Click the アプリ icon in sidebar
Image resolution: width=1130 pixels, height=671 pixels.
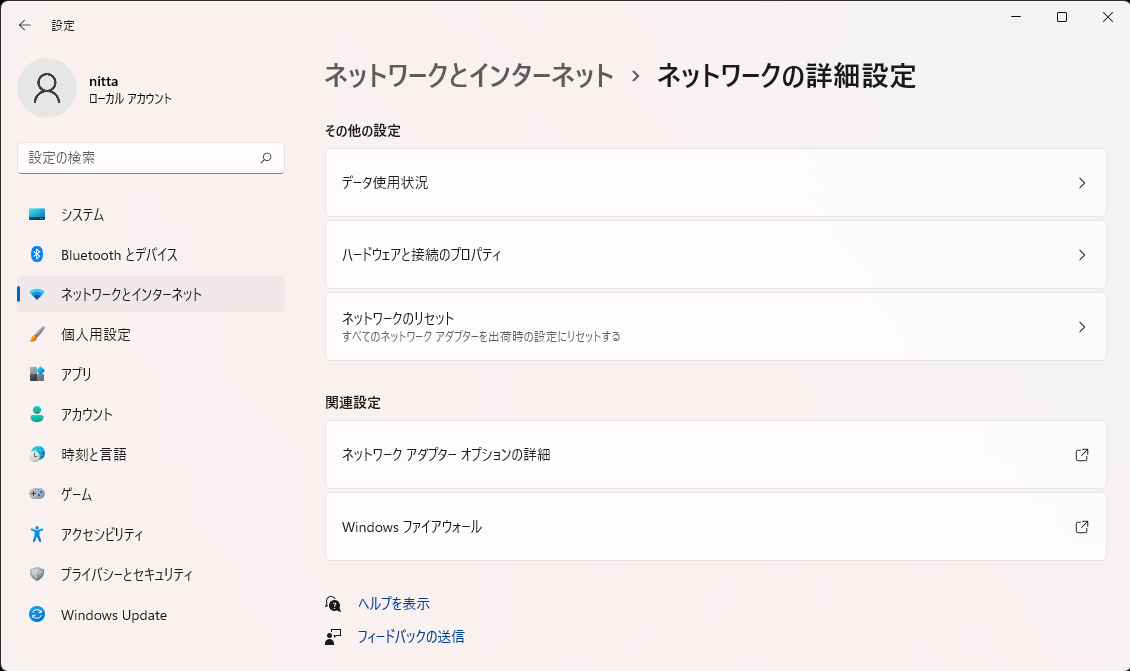click(x=37, y=374)
